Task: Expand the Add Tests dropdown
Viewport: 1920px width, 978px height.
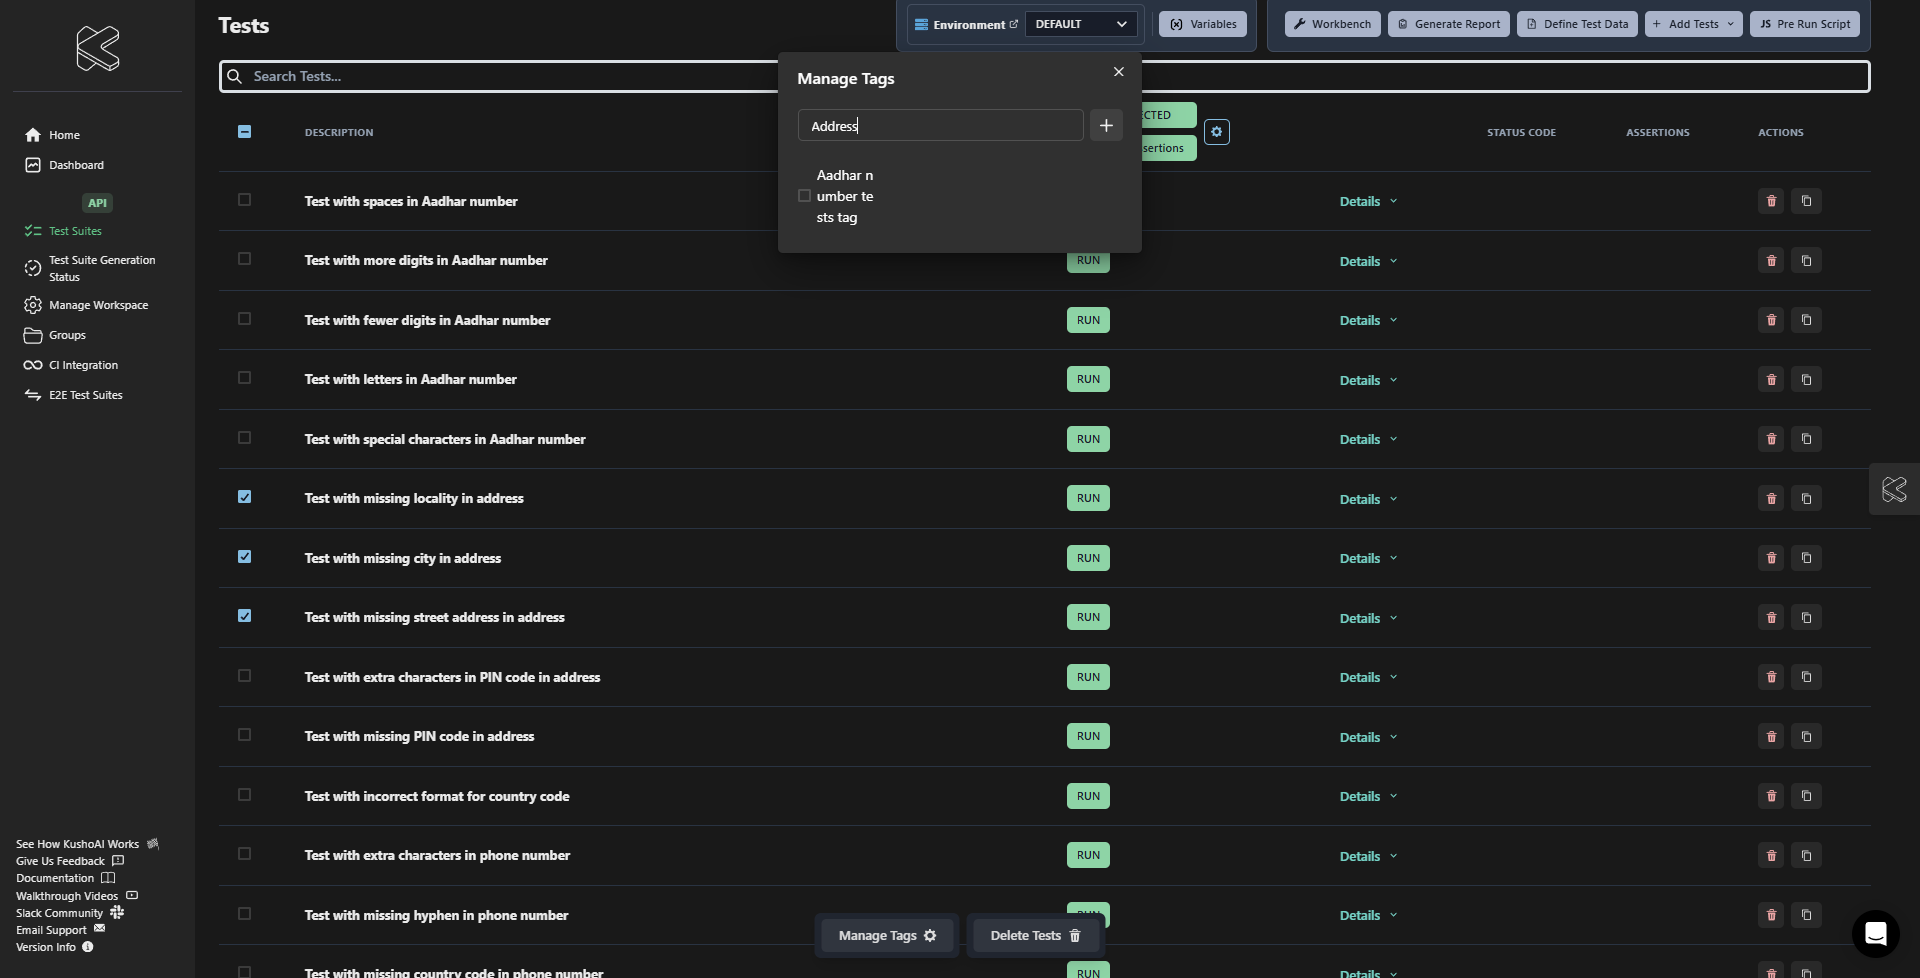Action: click(1693, 24)
